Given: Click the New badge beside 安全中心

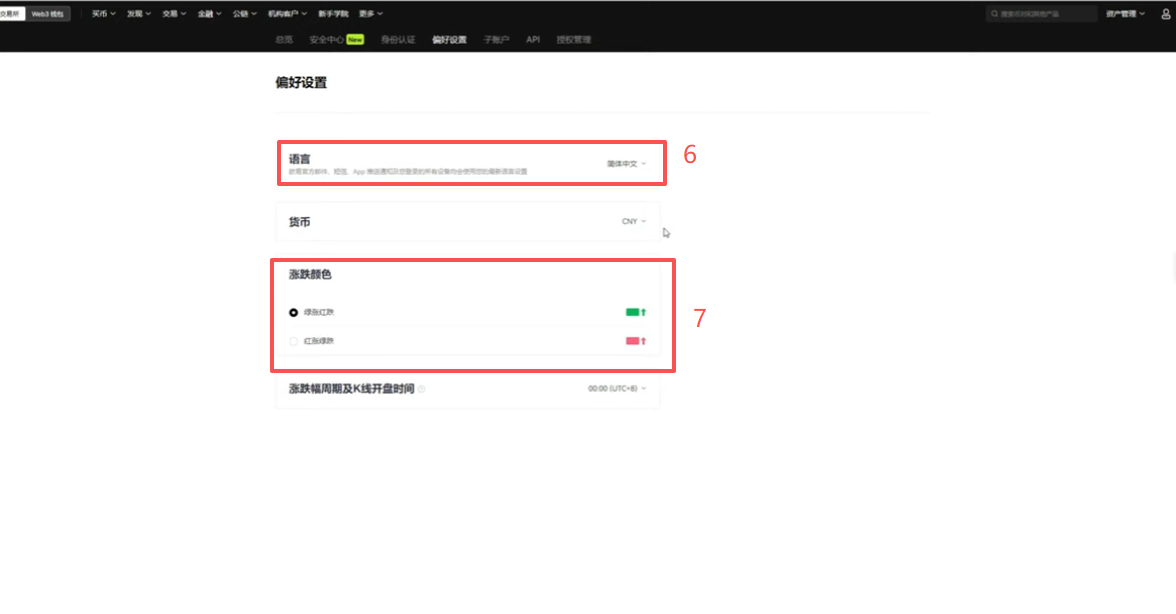Looking at the screenshot, I should point(355,40).
